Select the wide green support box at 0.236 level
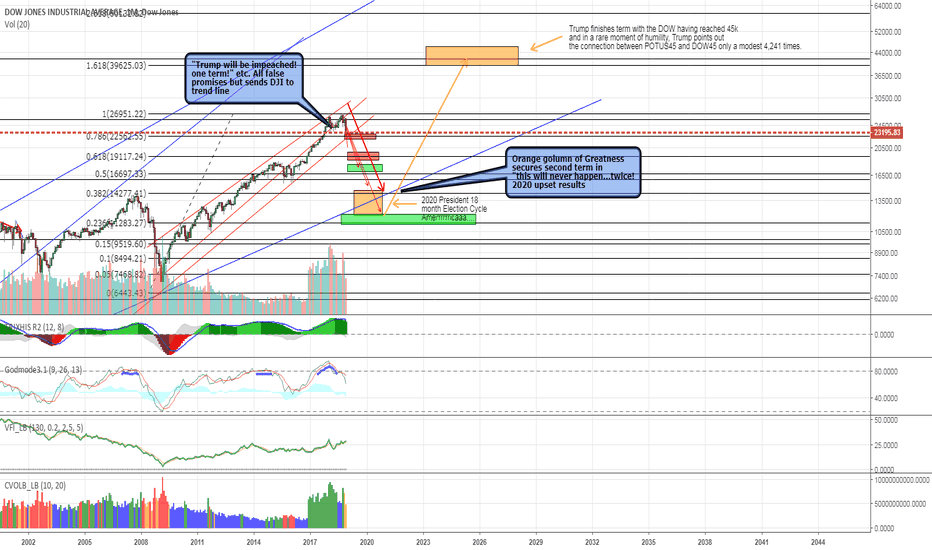 (408, 219)
